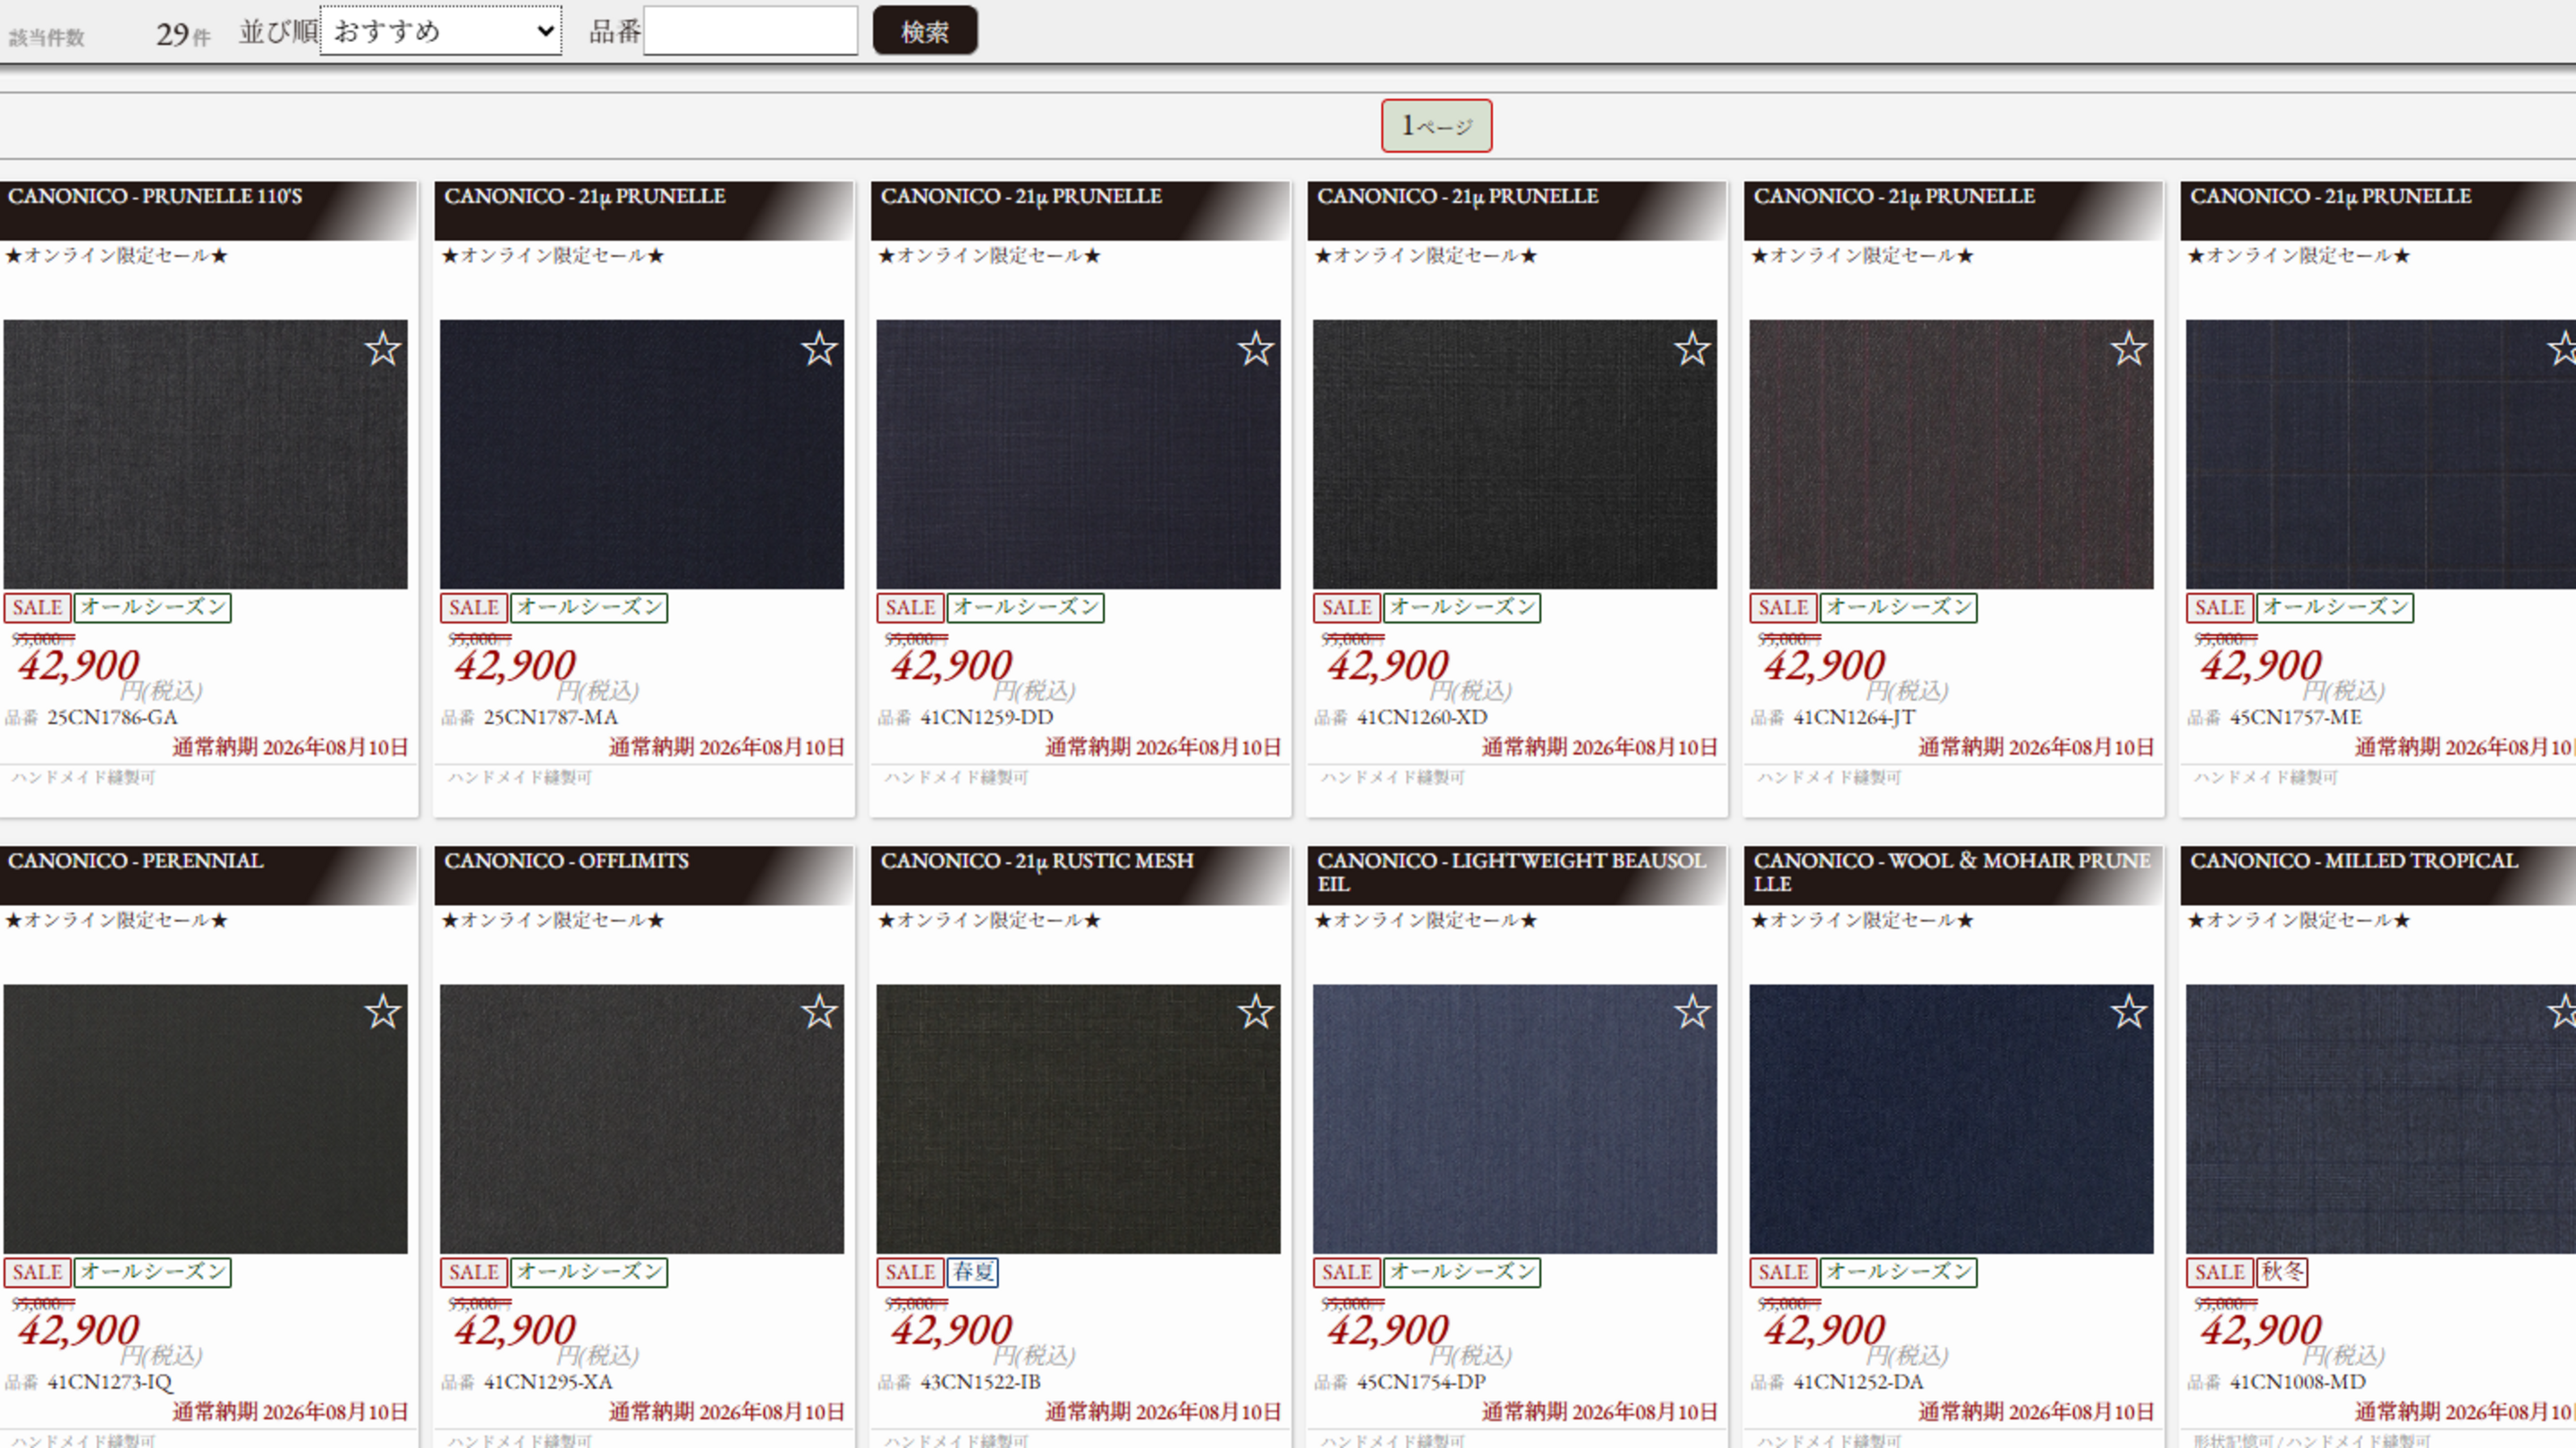The height and width of the screenshot is (1448, 2576).
Task: Click the 品番 search input field
Action: 750,31
